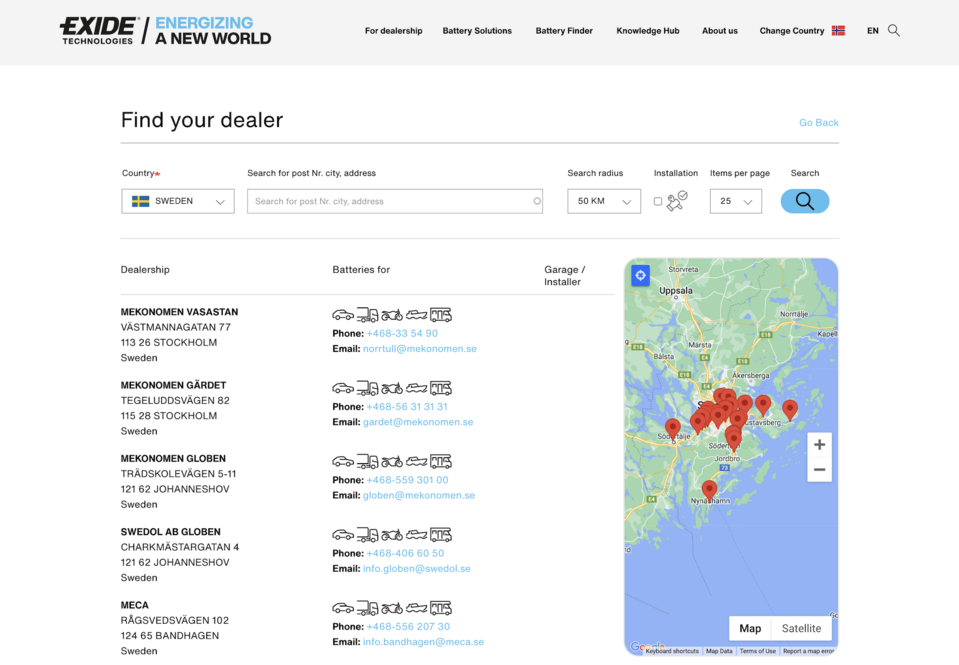Select the map pin near Södertälje
Image resolution: width=959 pixels, height=665 pixels.
(673, 428)
